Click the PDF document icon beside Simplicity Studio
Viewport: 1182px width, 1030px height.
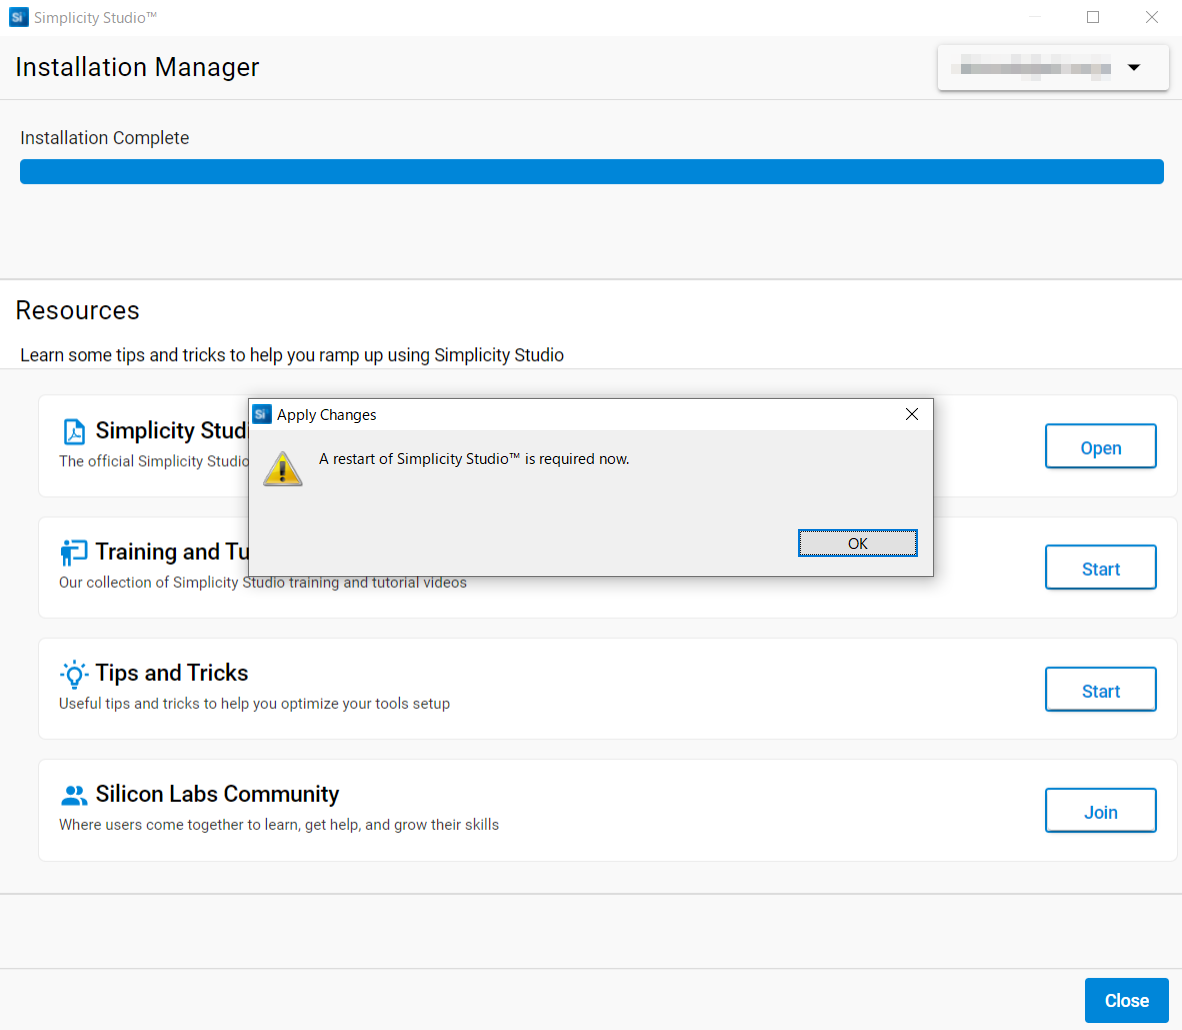(74, 431)
